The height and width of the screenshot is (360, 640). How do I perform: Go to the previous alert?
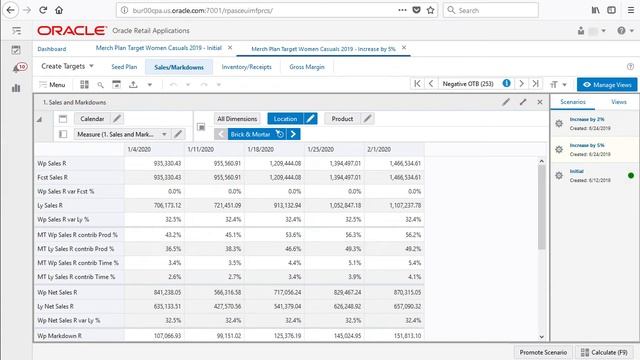pos(431,84)
